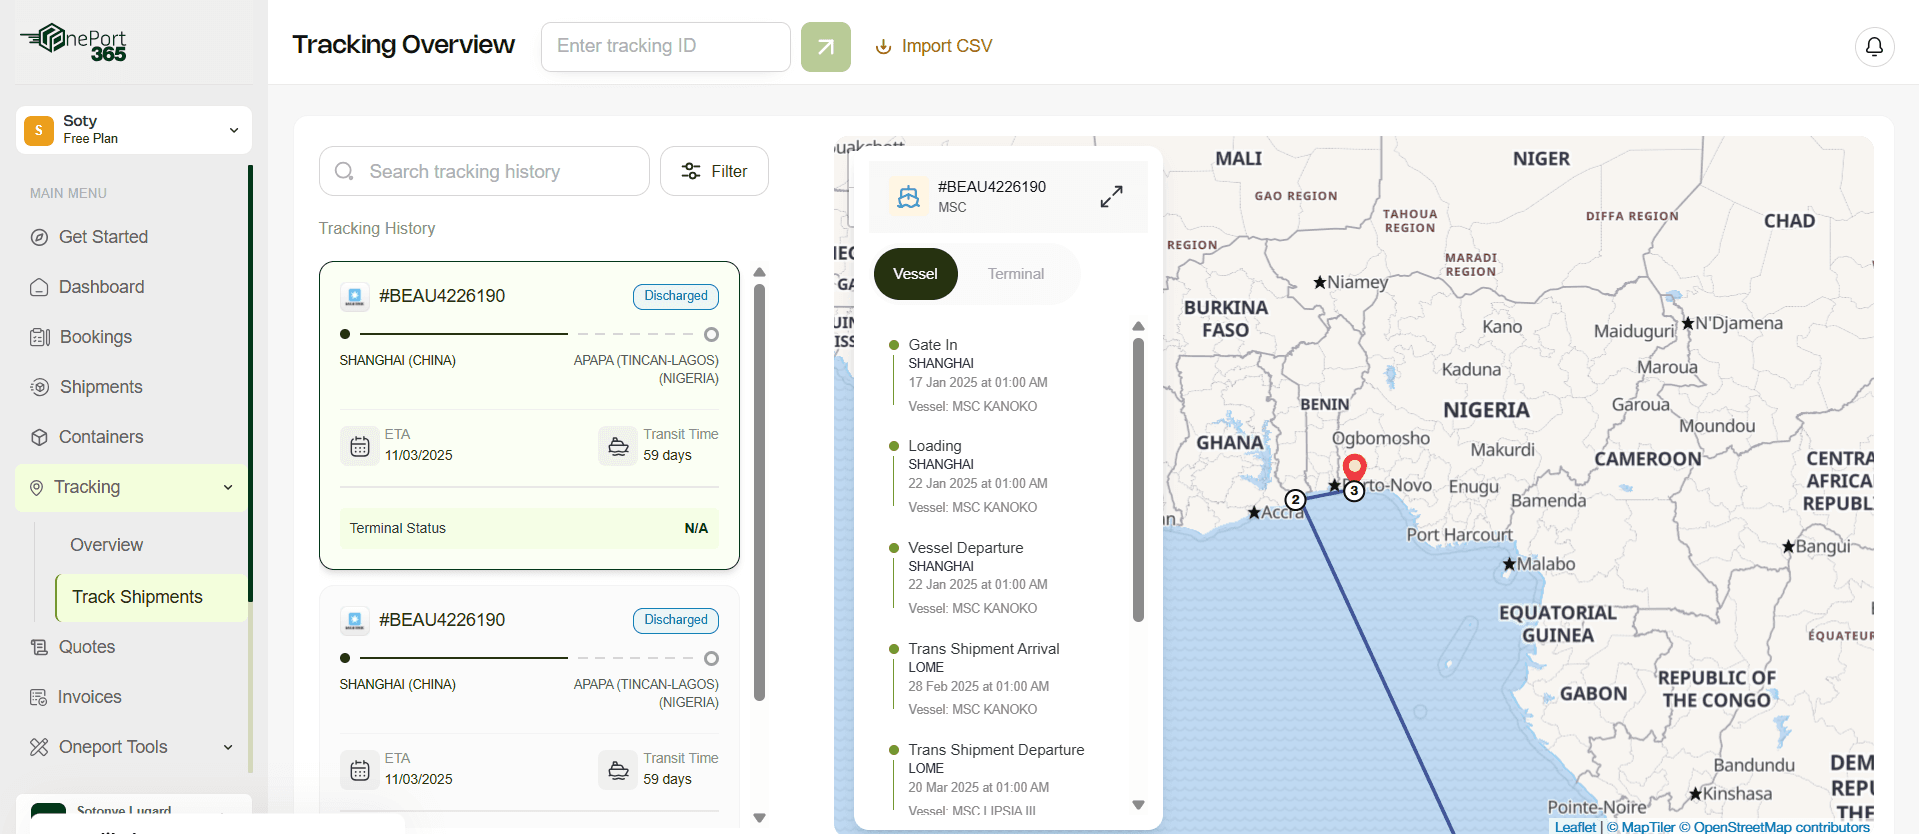The image size is (1919, 834).
Task: Click scroll-up arrow of tracking history list
Action: pyautogui.click(x=759, y=272)
